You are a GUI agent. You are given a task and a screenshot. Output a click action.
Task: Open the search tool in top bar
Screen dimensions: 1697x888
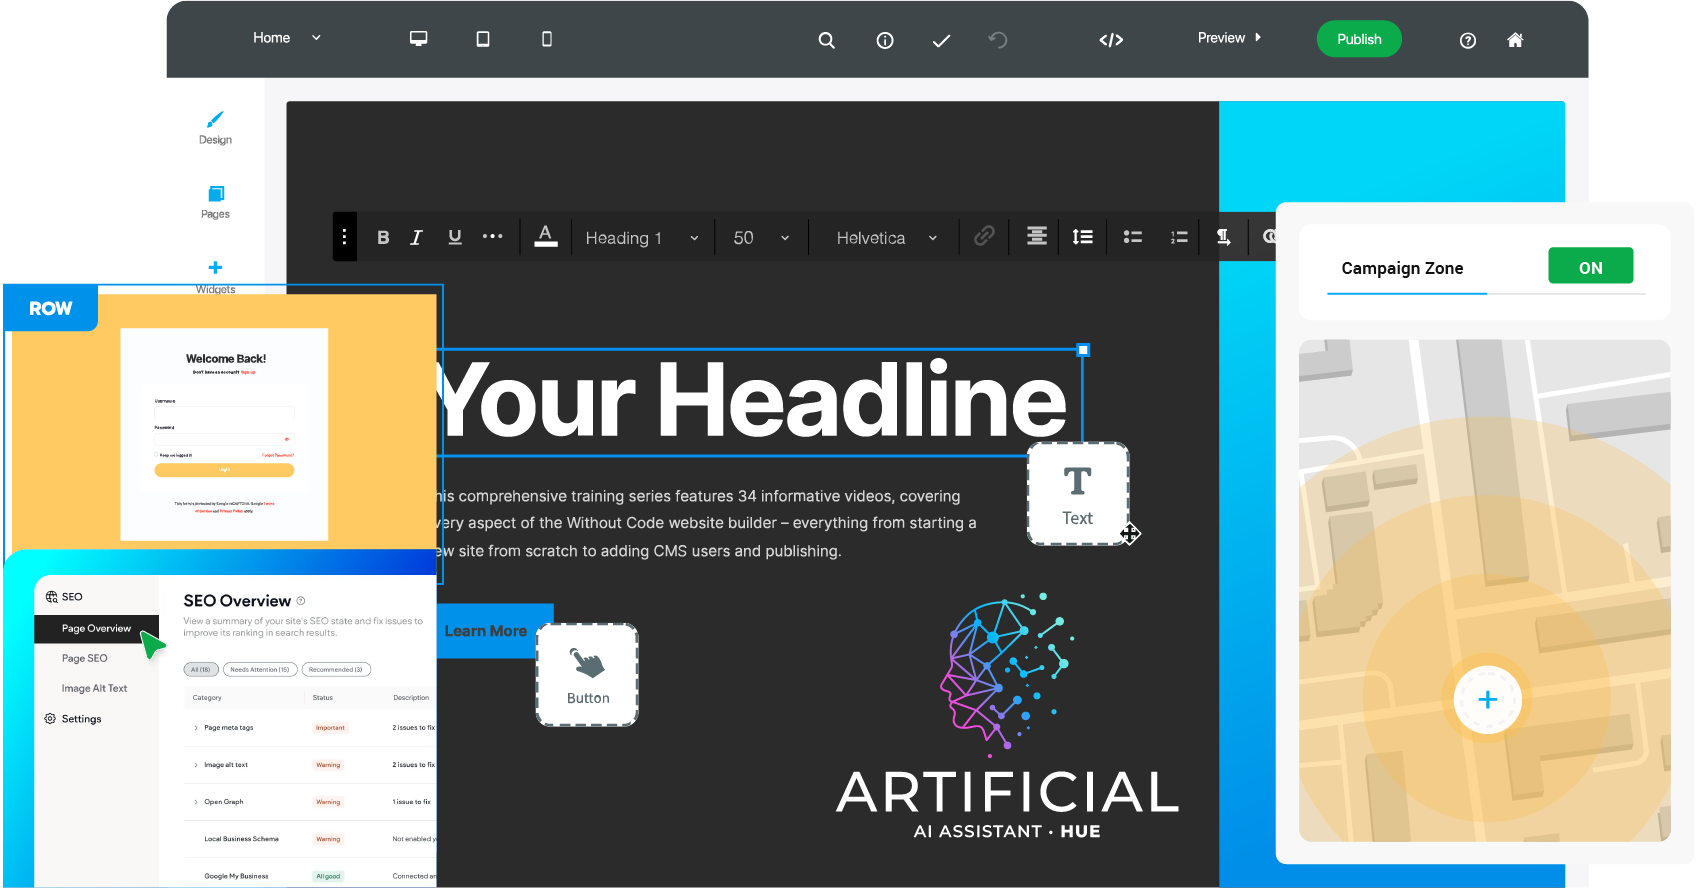point(826,40)
